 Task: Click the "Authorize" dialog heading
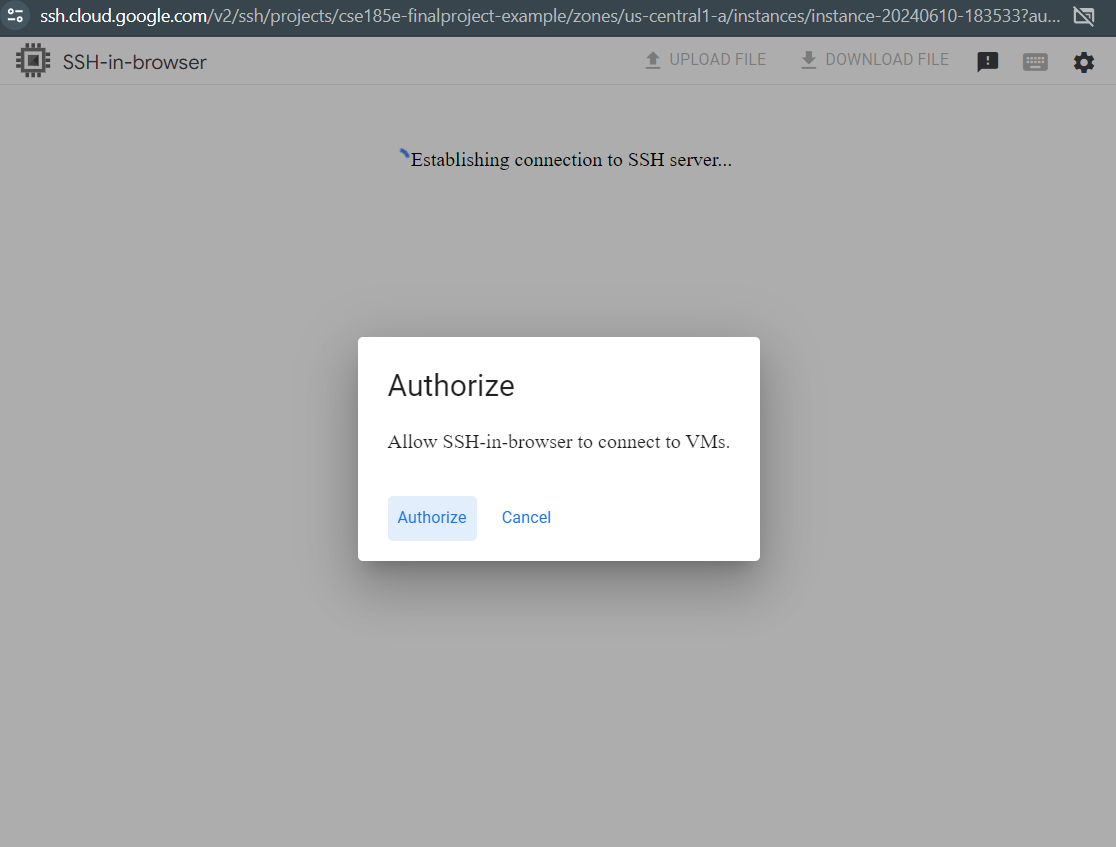pyautogui.click(x=451, y=386)
